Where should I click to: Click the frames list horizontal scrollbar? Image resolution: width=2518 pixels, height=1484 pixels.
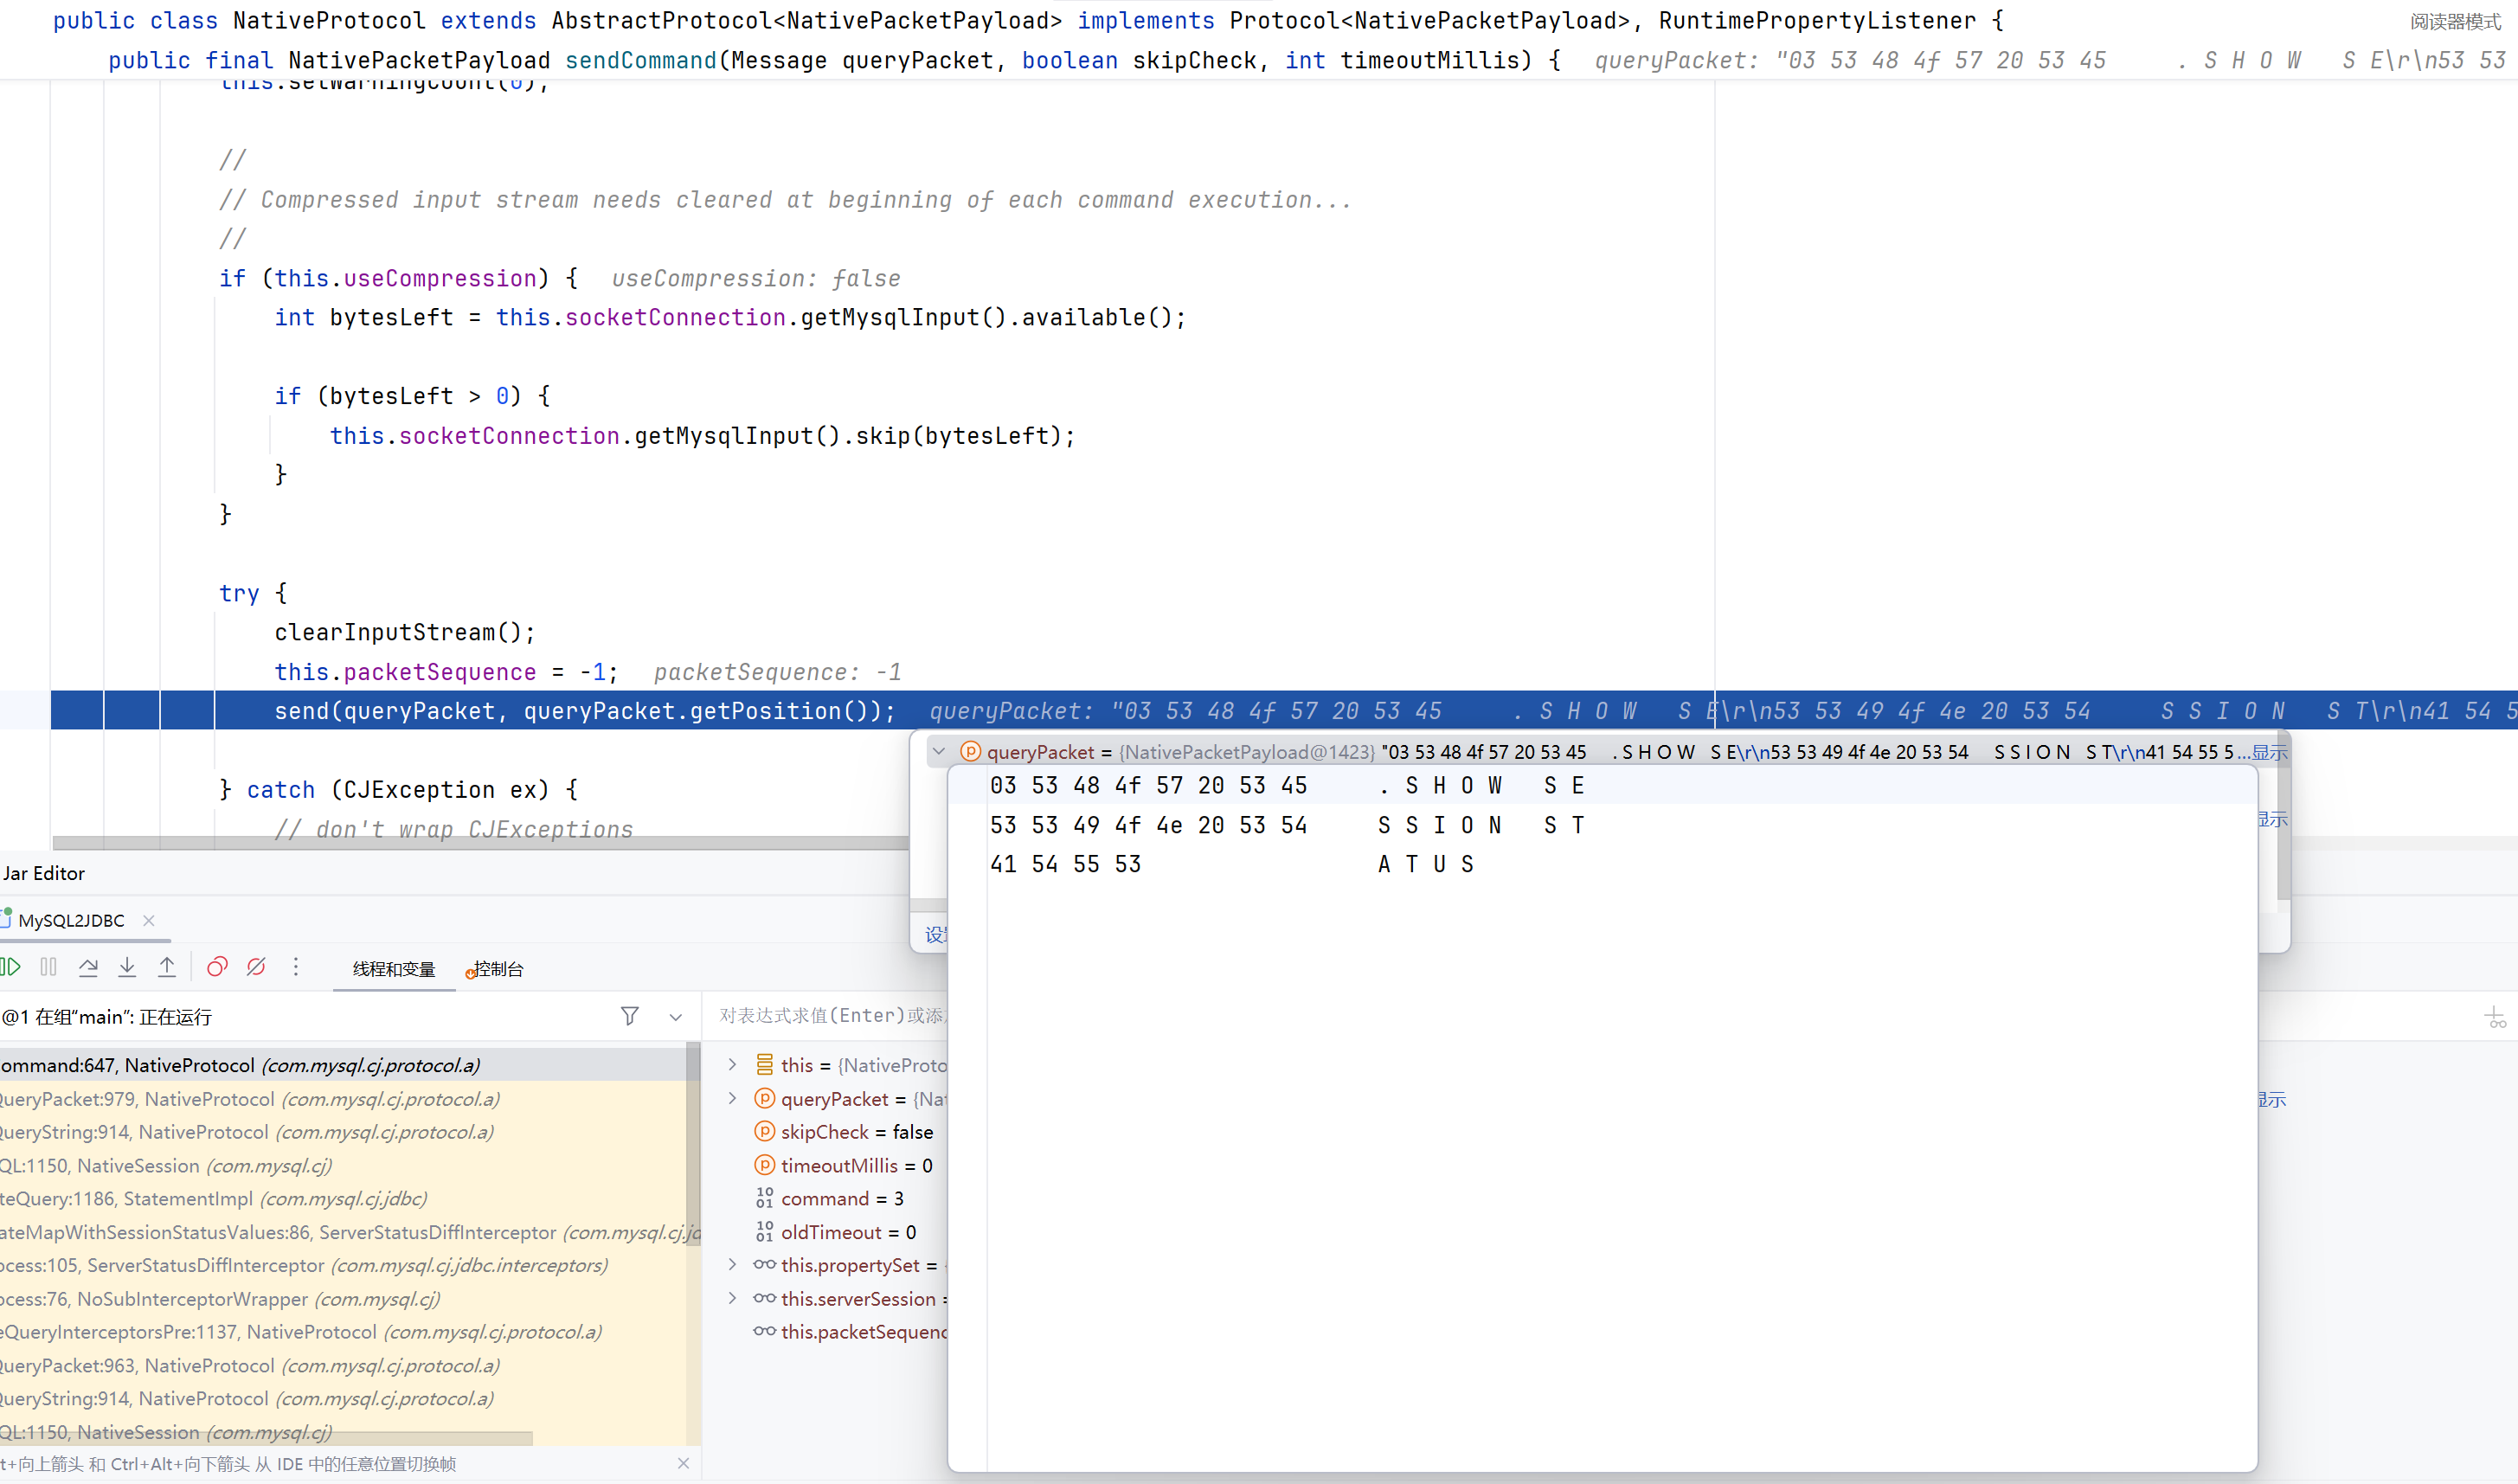[266, 1438]
